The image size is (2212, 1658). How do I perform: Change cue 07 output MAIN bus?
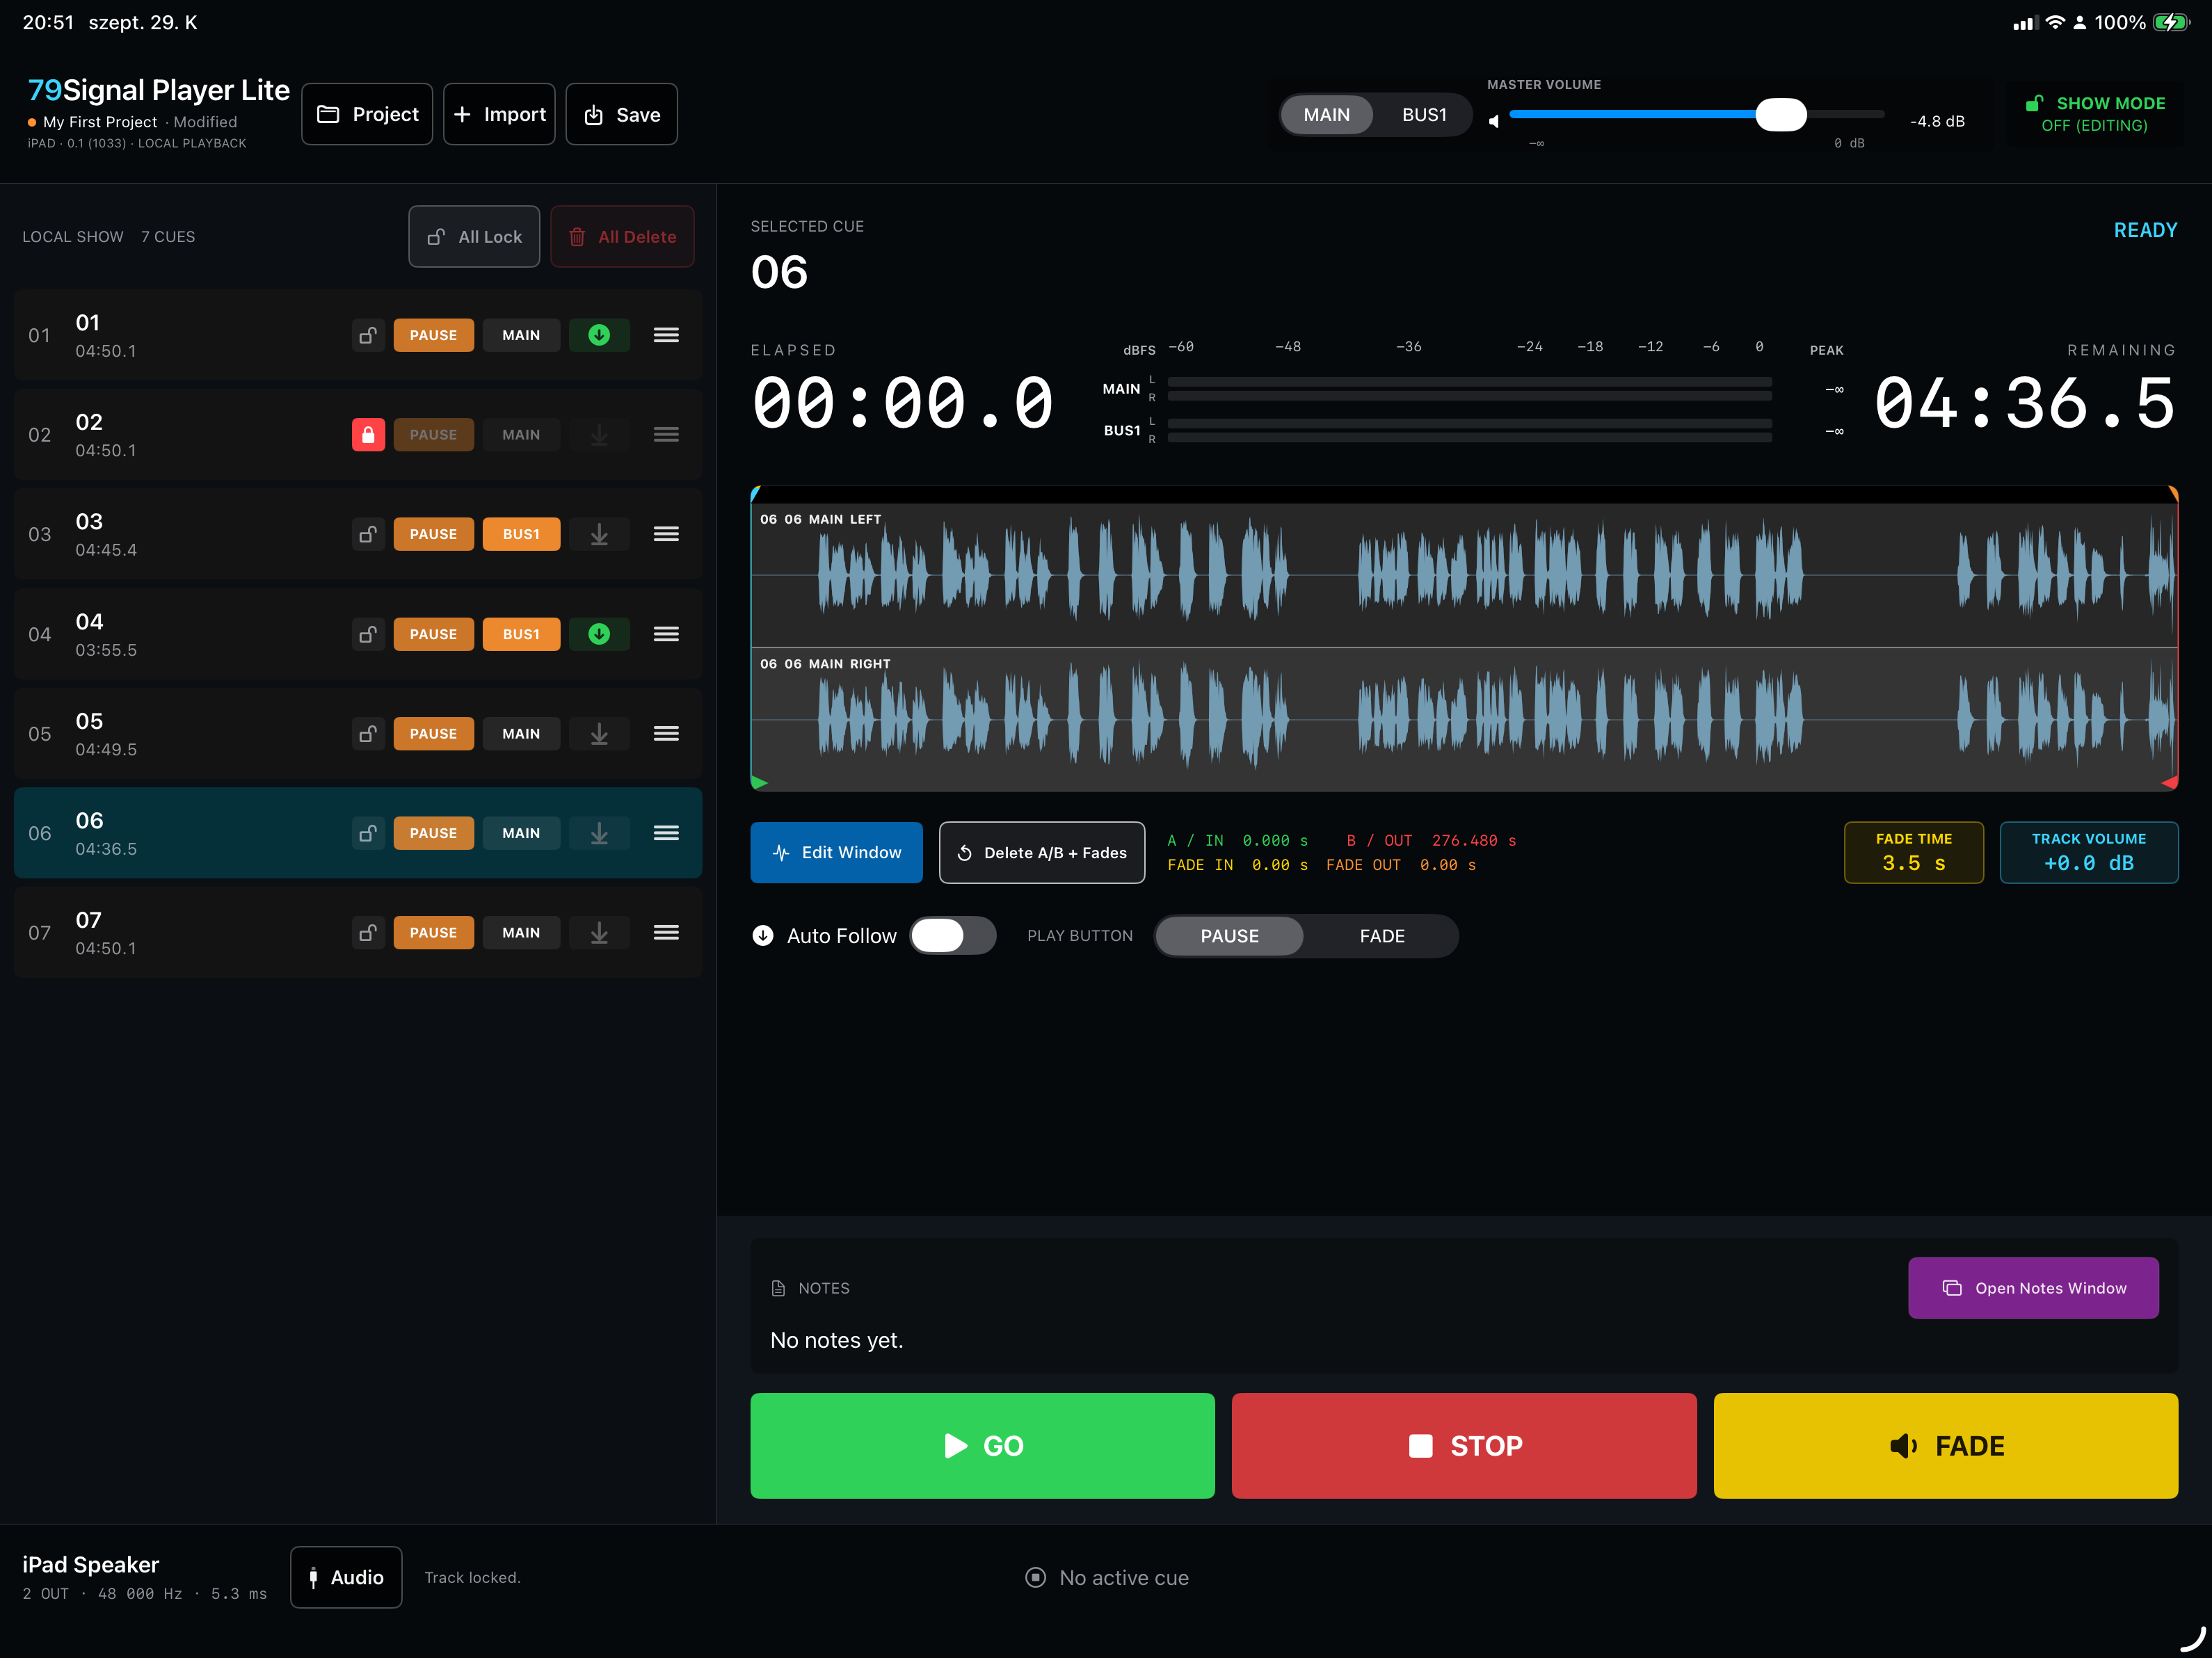point(521,933)
